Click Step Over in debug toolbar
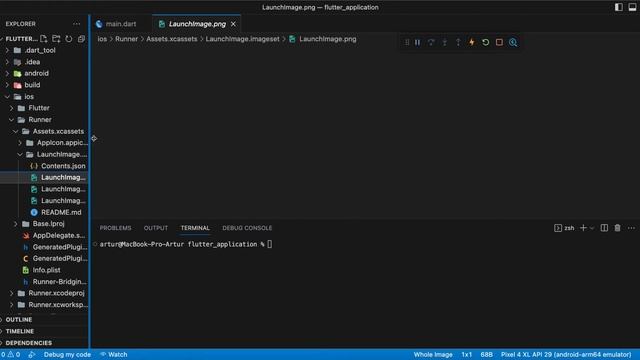Screen dimensions: 640x360 [x=431, y=42]
